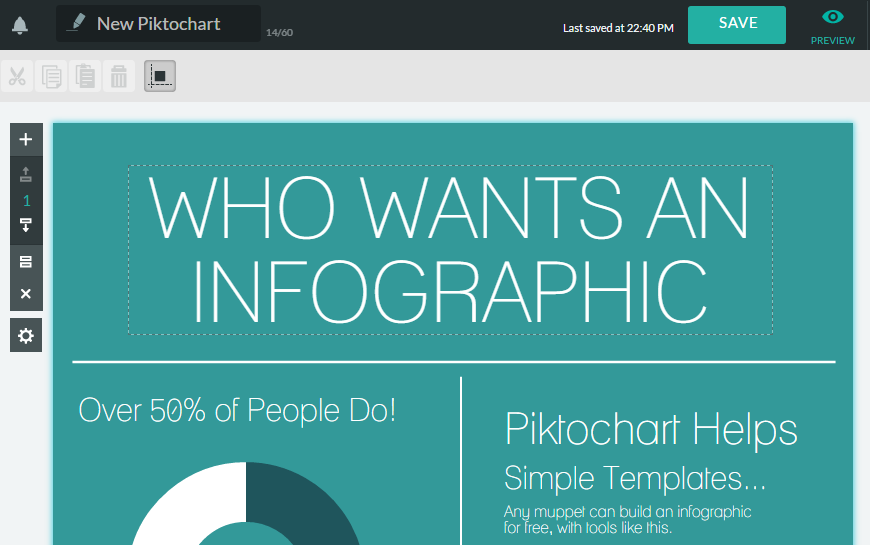Viewport: 870px width, 545px height.
Task: Select the Any muppet can build paragraph
Action: click(628, 519)
